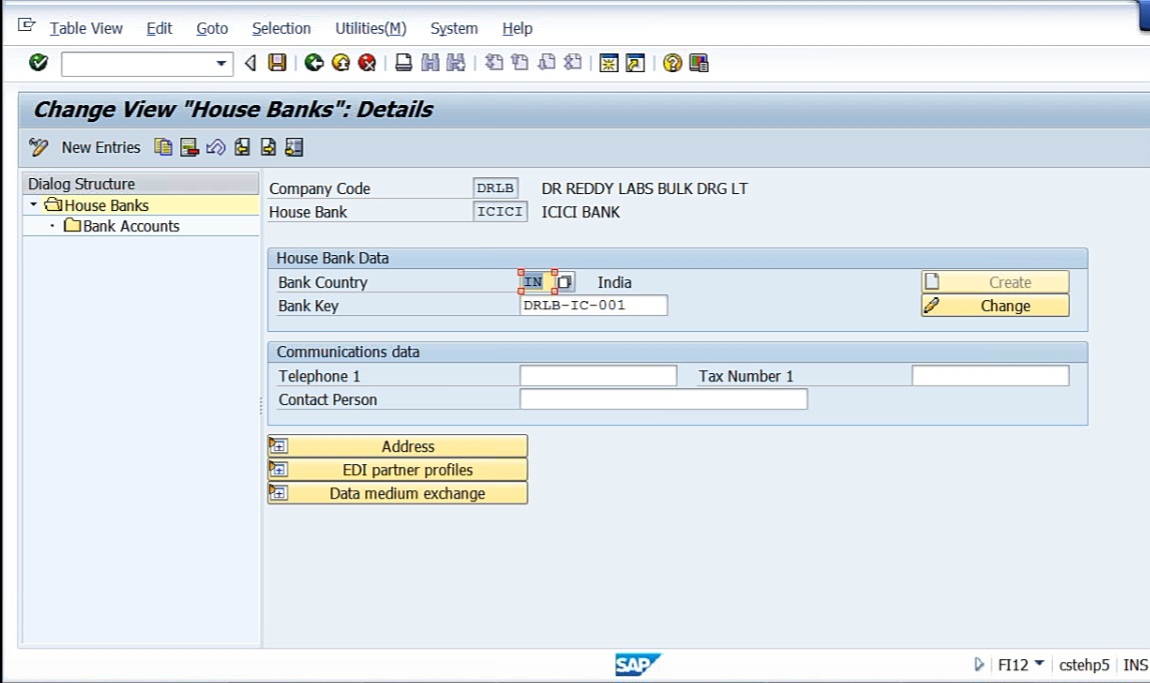Open the yellow Help question mark icon
The height and width of the screenshot is (683, 1150).
click(672, 63)
